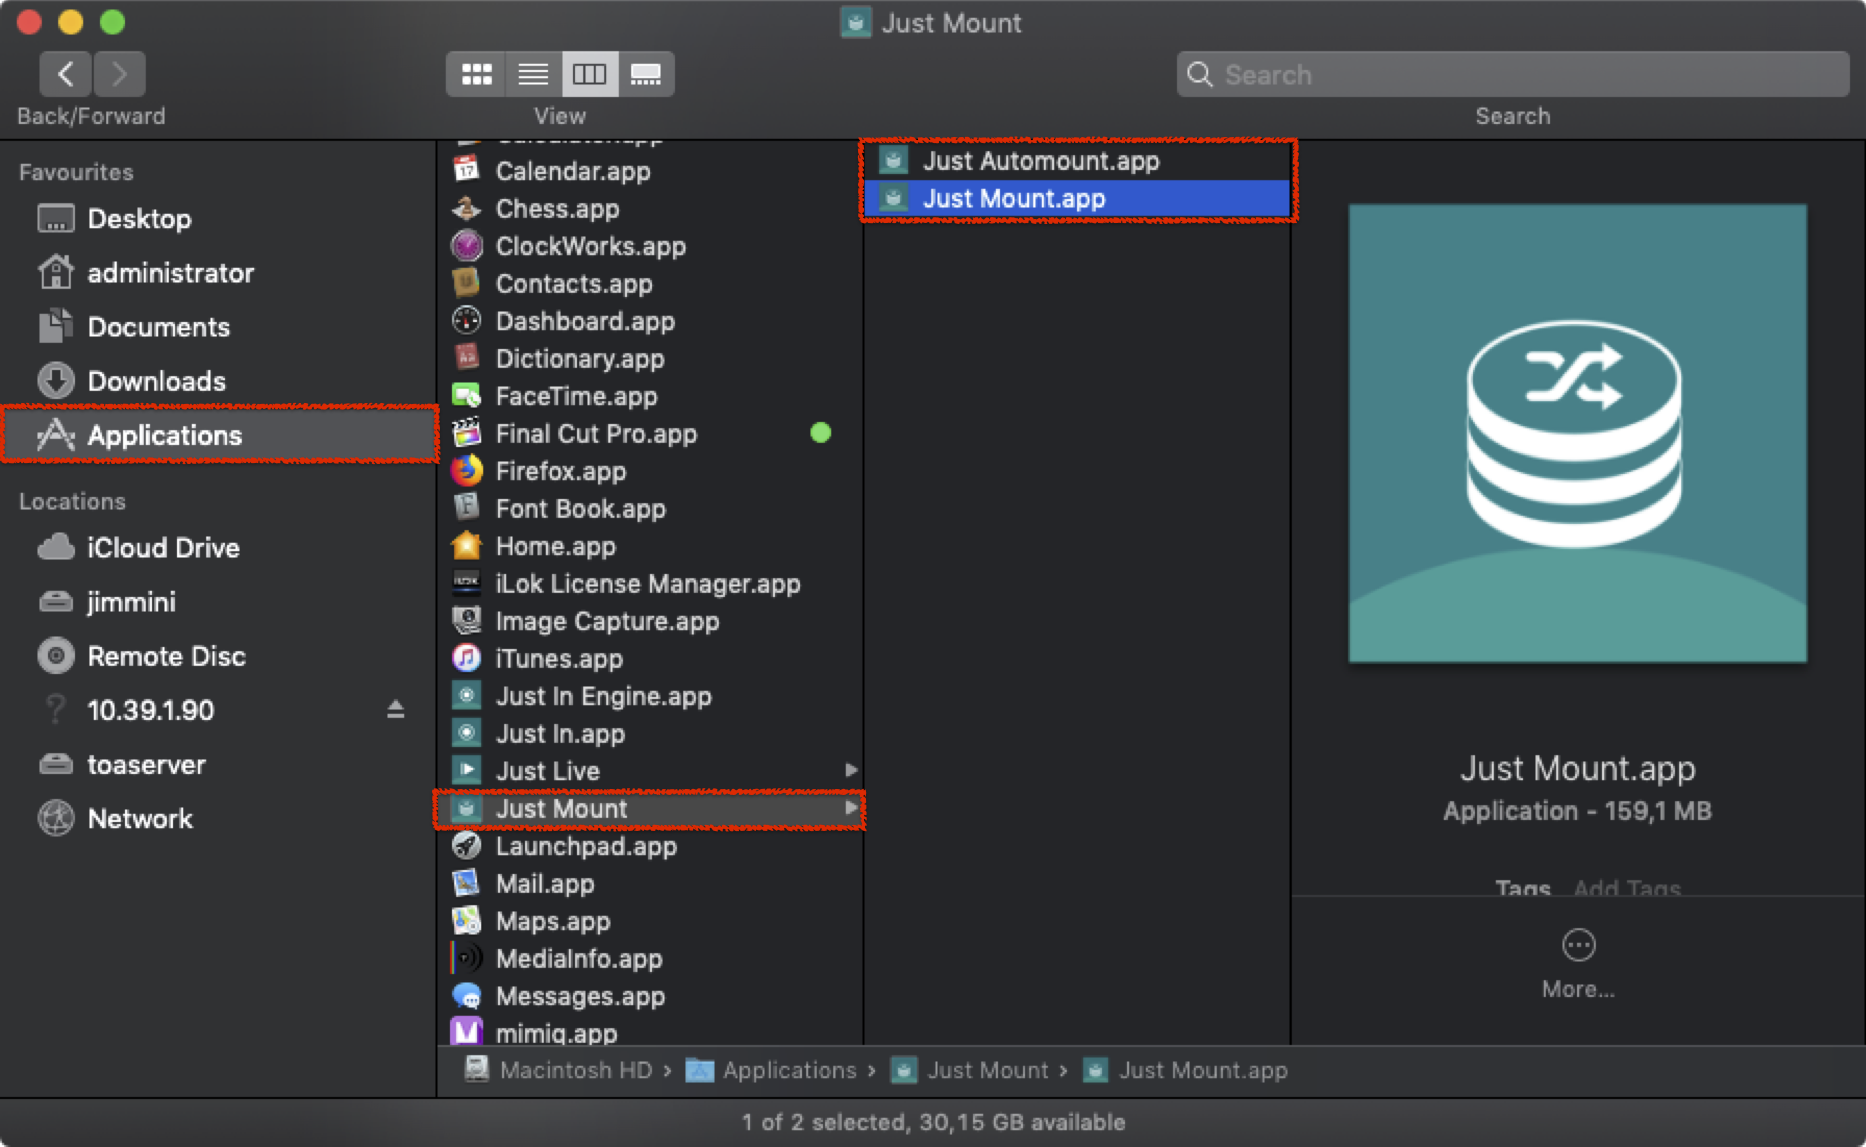
Task: Go forward to next folder
Action: pos(119,74)
